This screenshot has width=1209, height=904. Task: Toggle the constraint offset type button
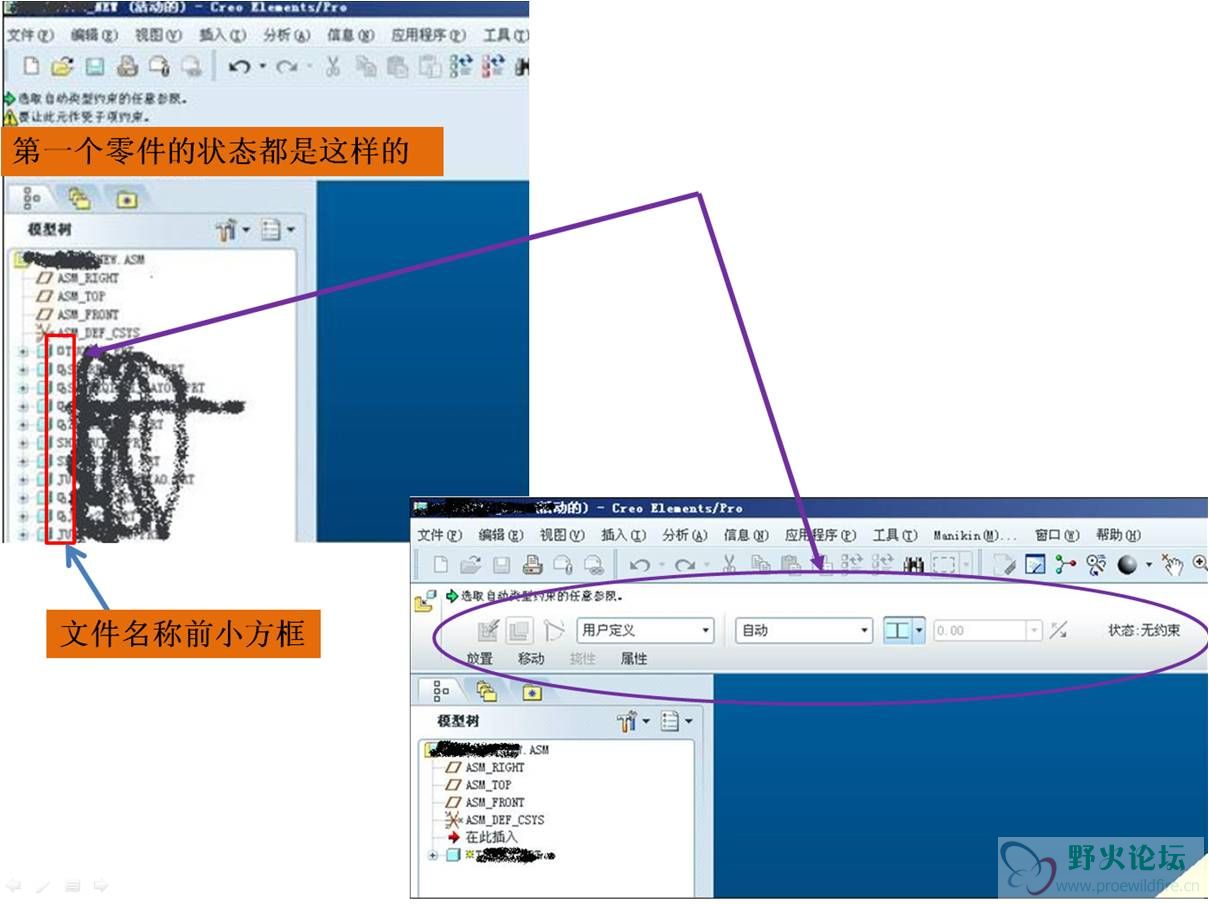pyautogui.click(x=897, y=630)
